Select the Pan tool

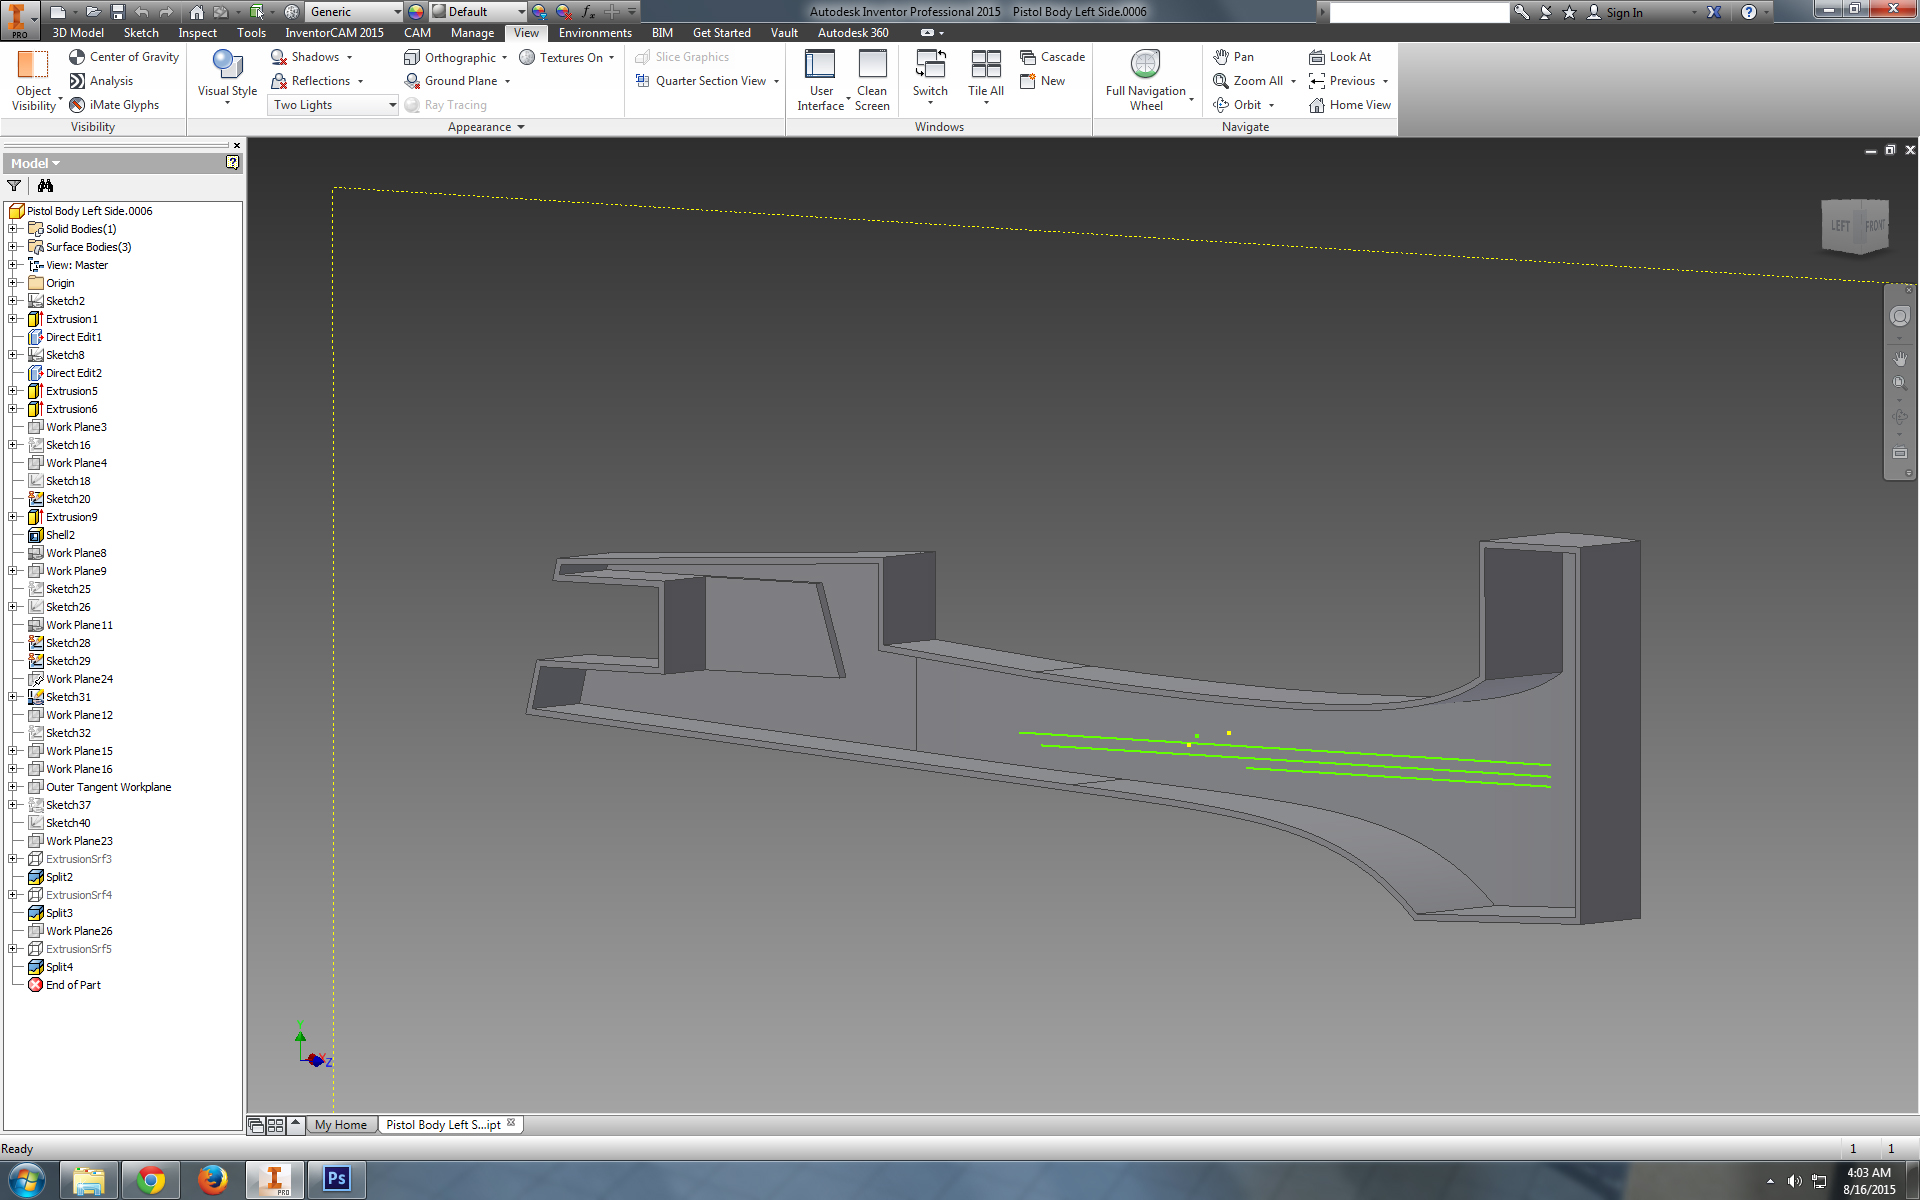pos(1233,57)
